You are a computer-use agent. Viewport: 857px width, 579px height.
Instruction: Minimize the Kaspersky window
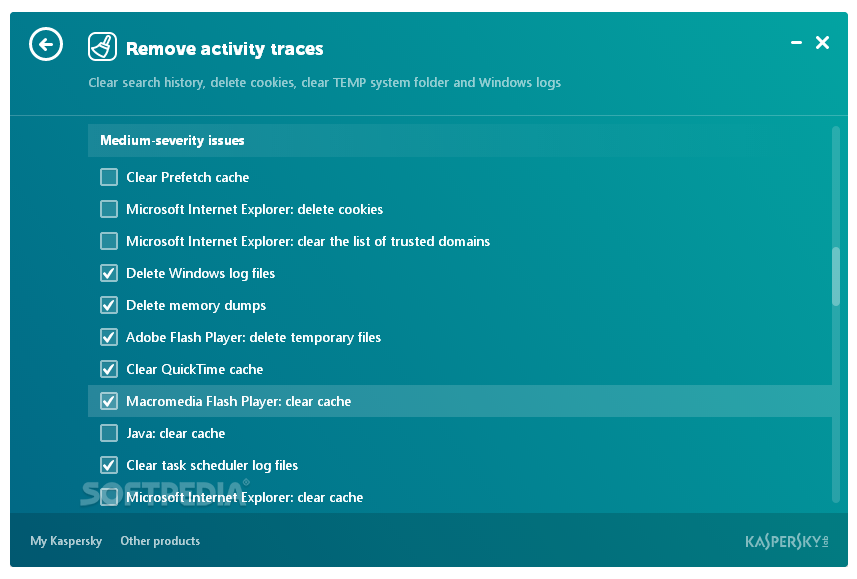click(x=796, y=43)
